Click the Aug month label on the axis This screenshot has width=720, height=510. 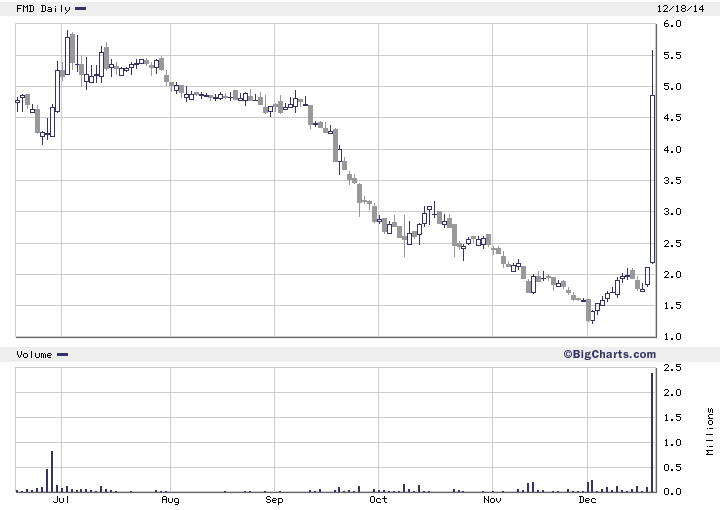(170, 500)
